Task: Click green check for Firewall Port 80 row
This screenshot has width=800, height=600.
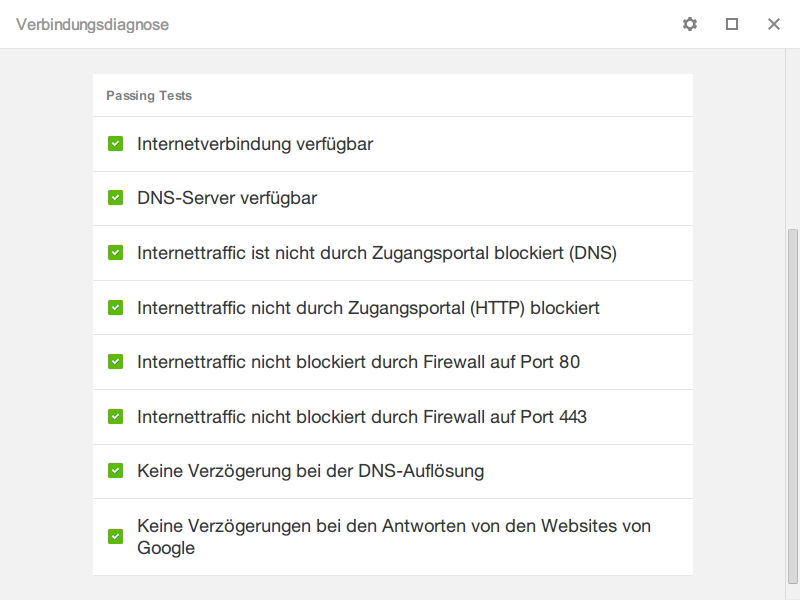Action: tap(115, 362)
